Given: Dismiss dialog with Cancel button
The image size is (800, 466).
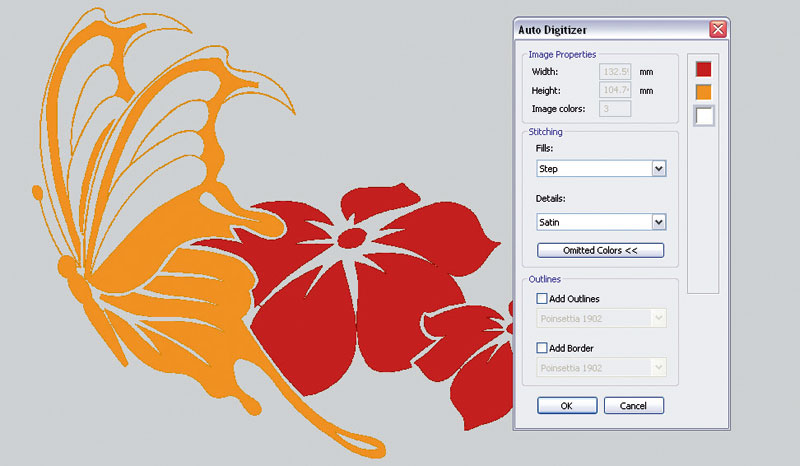Looking at the screenshot, I should click(634, 406).
